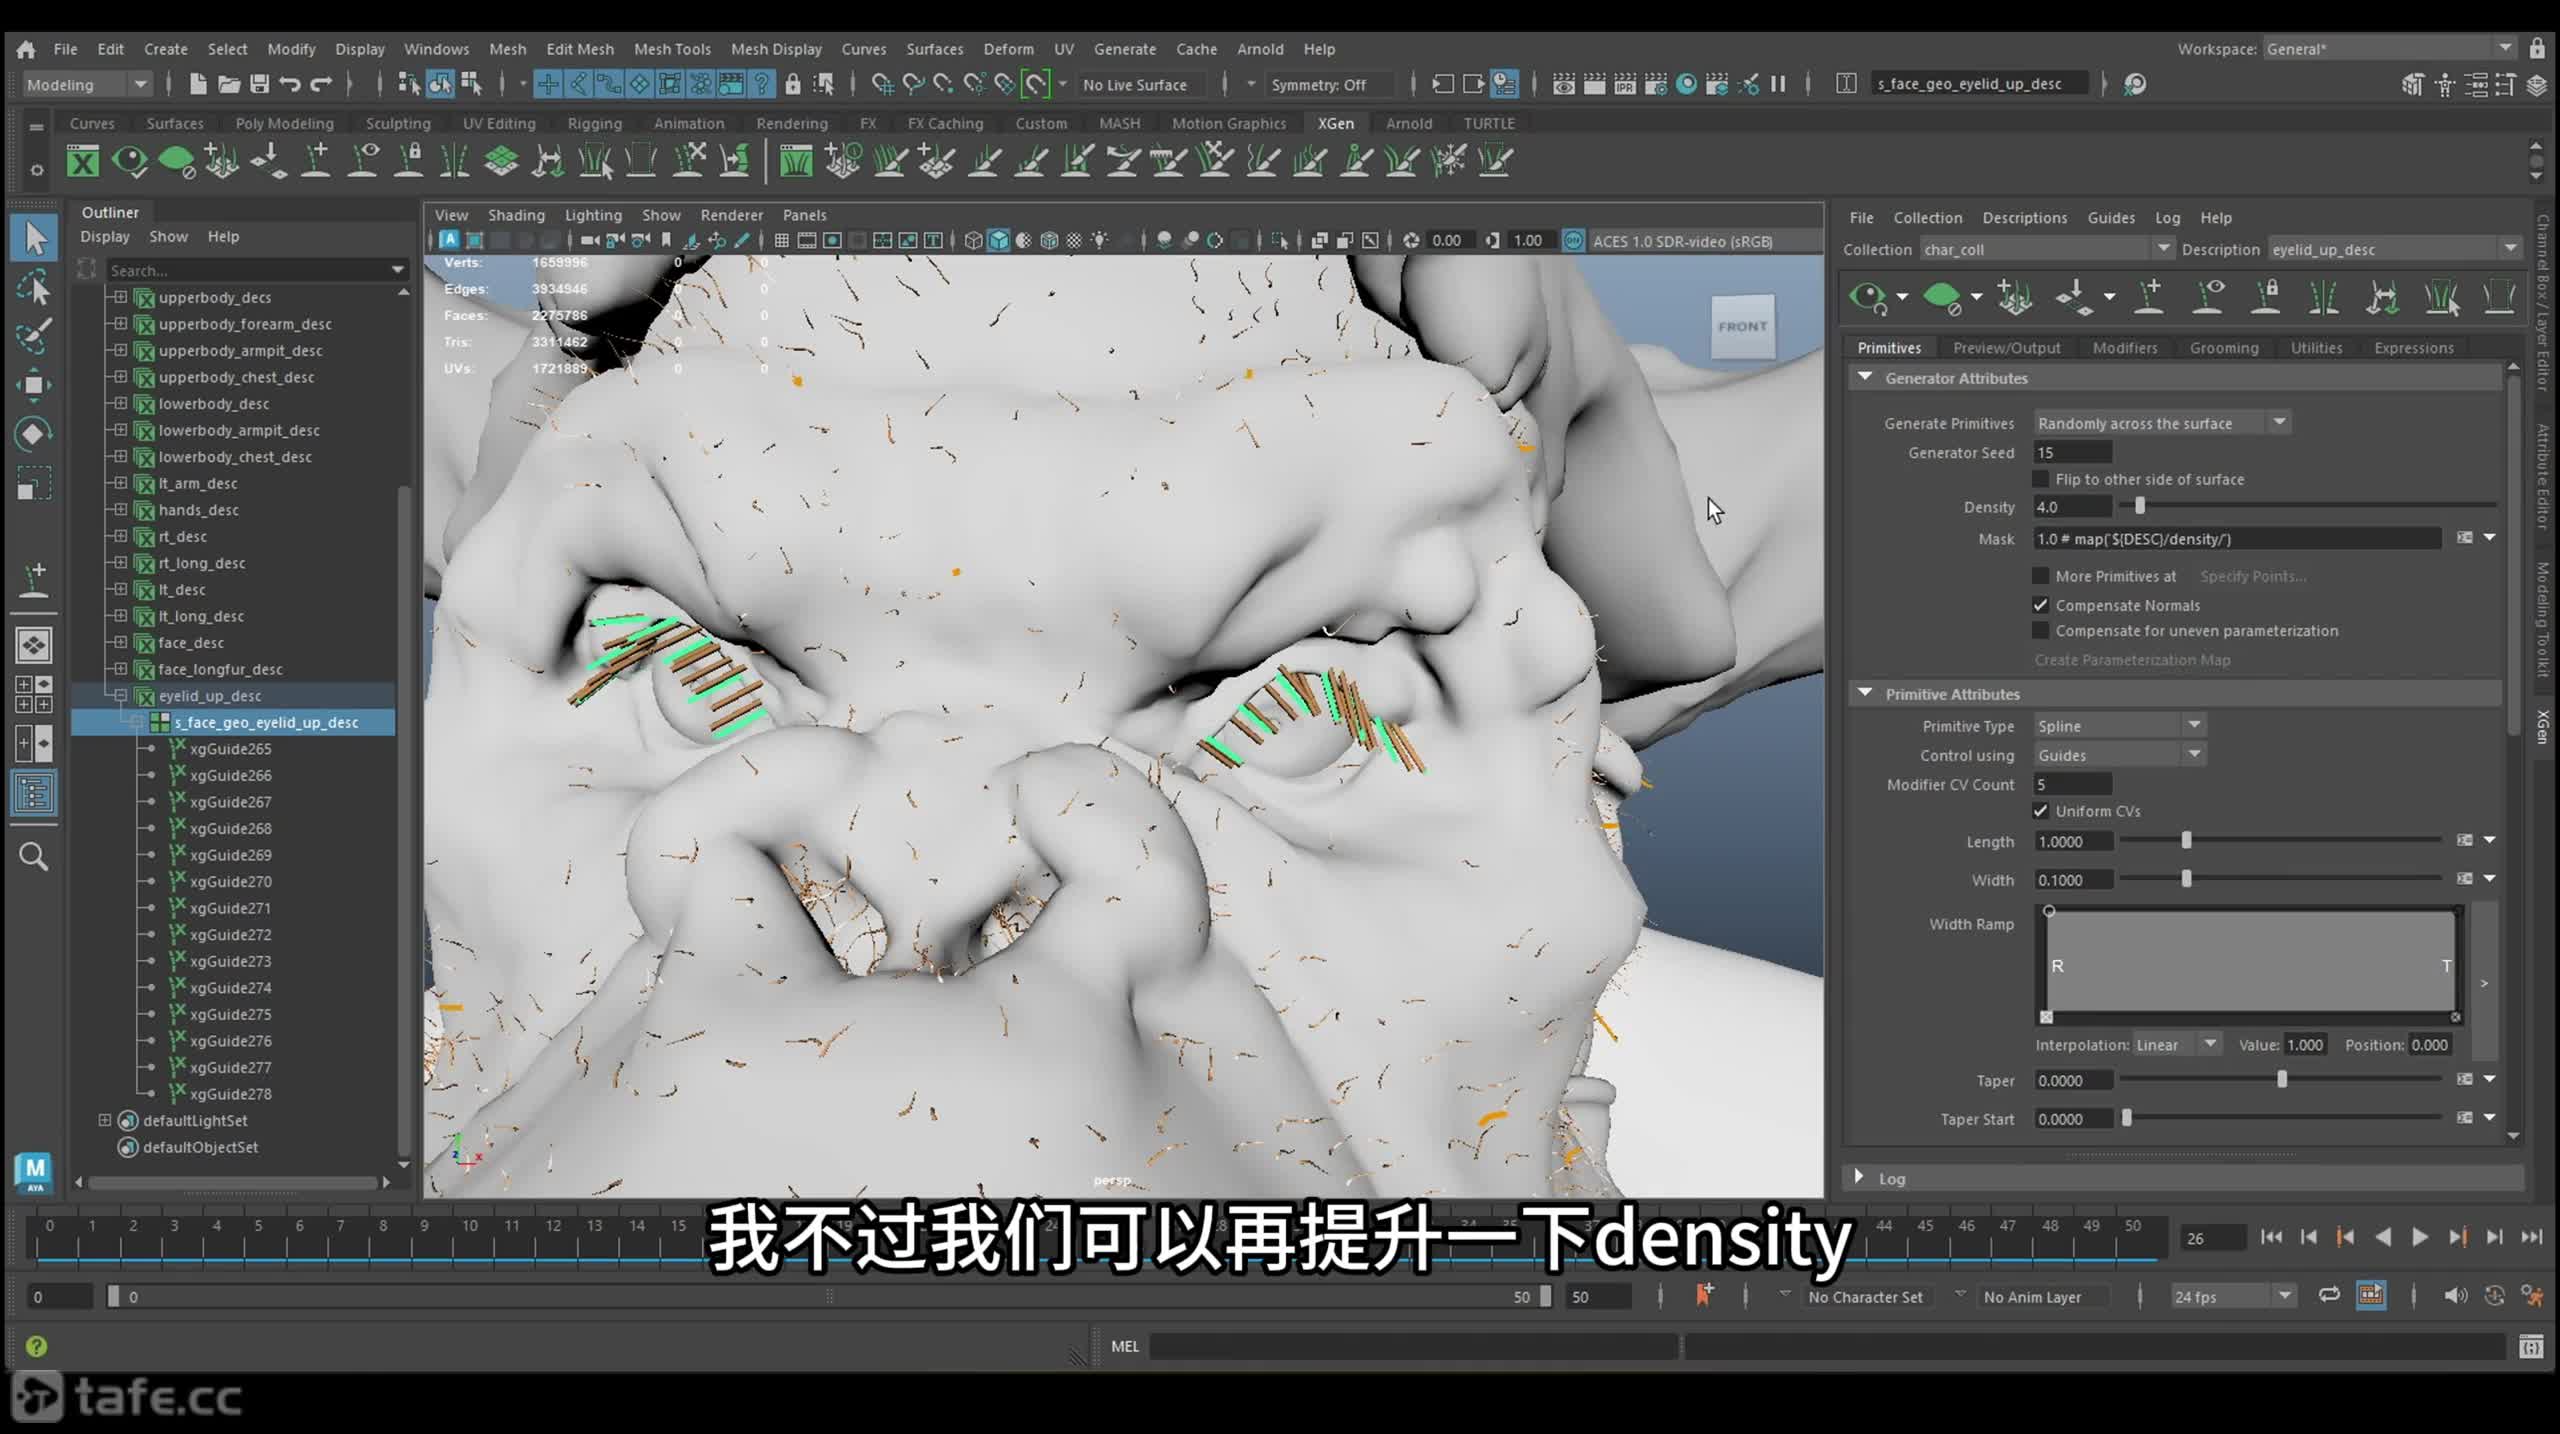Click XGen panel update preview eye icon
This screenshot has width=2560, height=1434.
pos(1867,297)
